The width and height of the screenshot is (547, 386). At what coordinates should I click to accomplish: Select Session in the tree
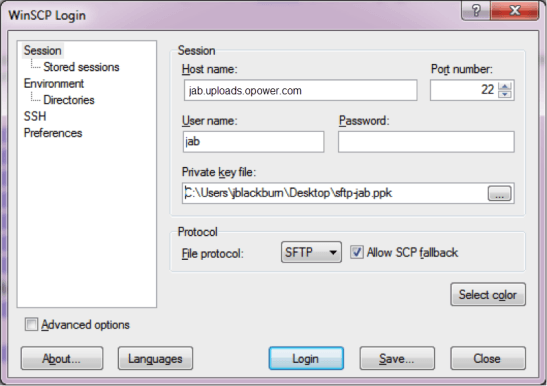click(x=43, y=51)
